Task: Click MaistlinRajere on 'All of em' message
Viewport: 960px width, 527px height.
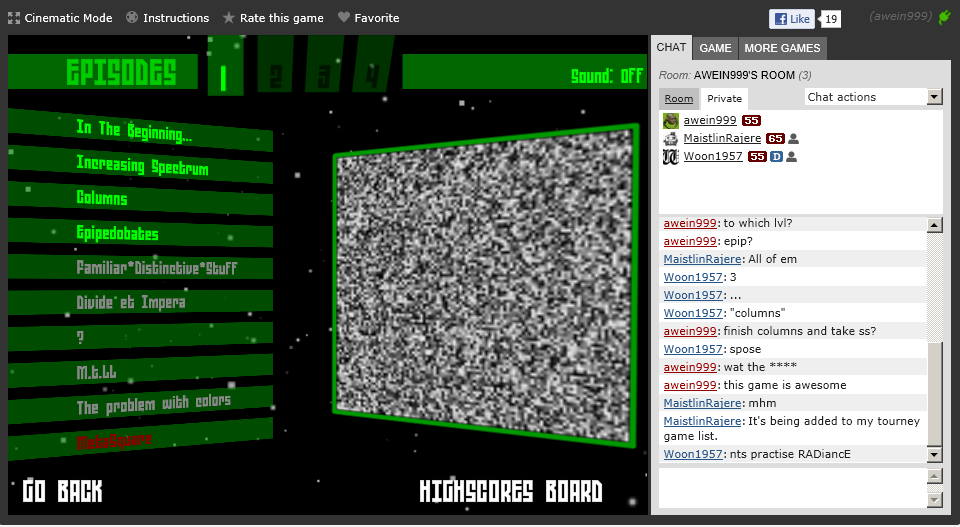Action: click(x=702, y=259)
